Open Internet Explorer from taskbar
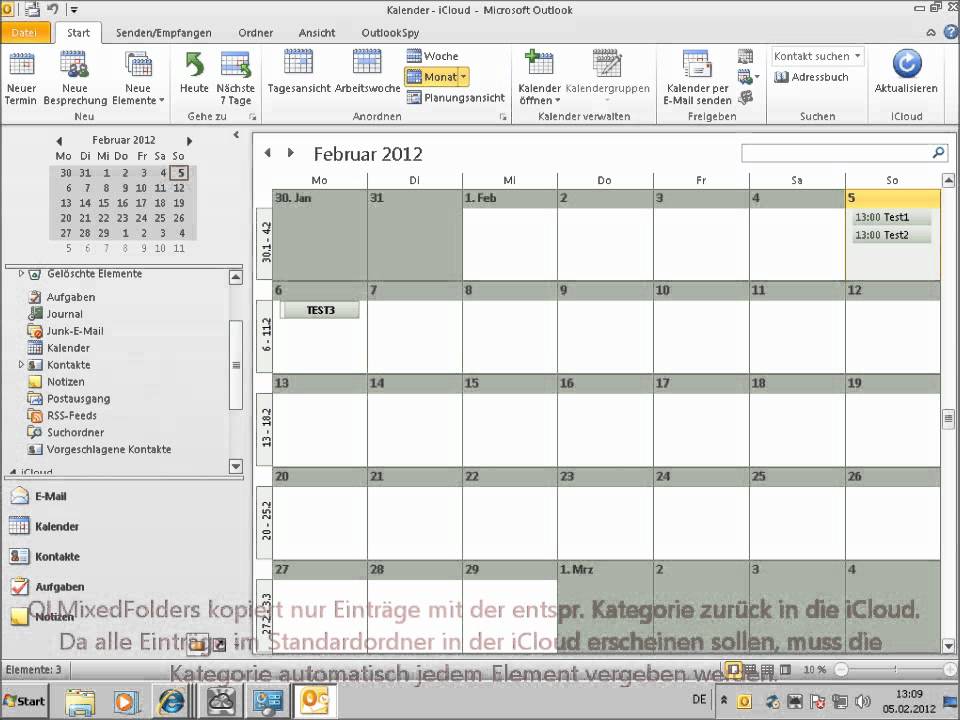 171,701
